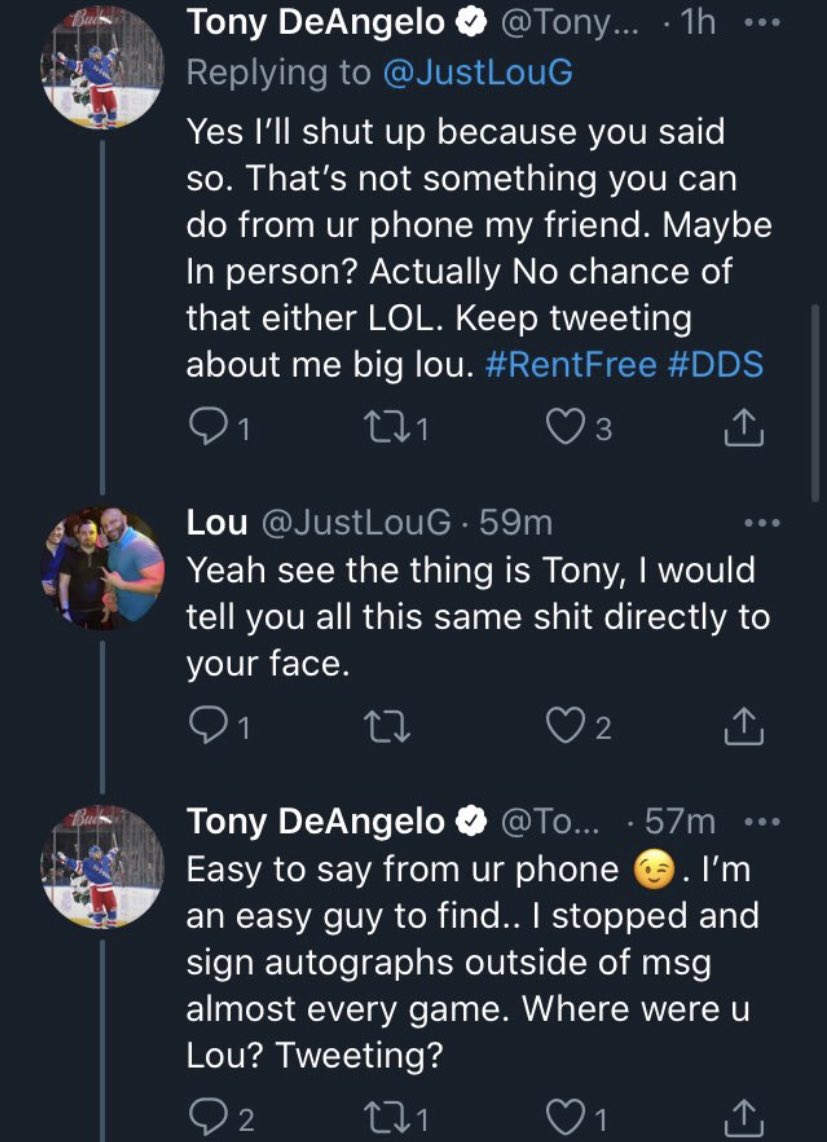Like the tweet with 3 likes
Viewport: 827px width, 1142px height.
click(x=564, y=428)
